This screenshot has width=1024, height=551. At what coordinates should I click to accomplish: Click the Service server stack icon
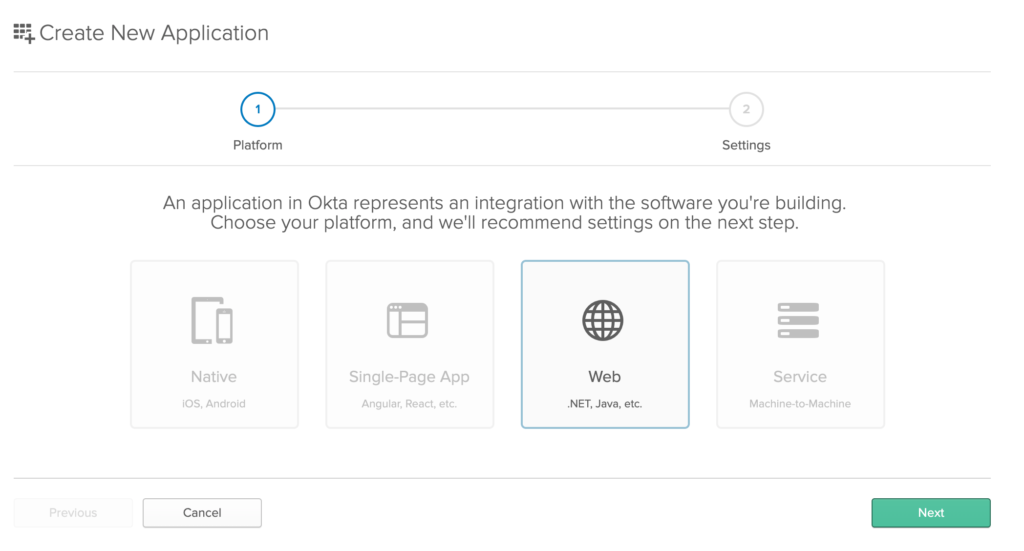[798, 321]
